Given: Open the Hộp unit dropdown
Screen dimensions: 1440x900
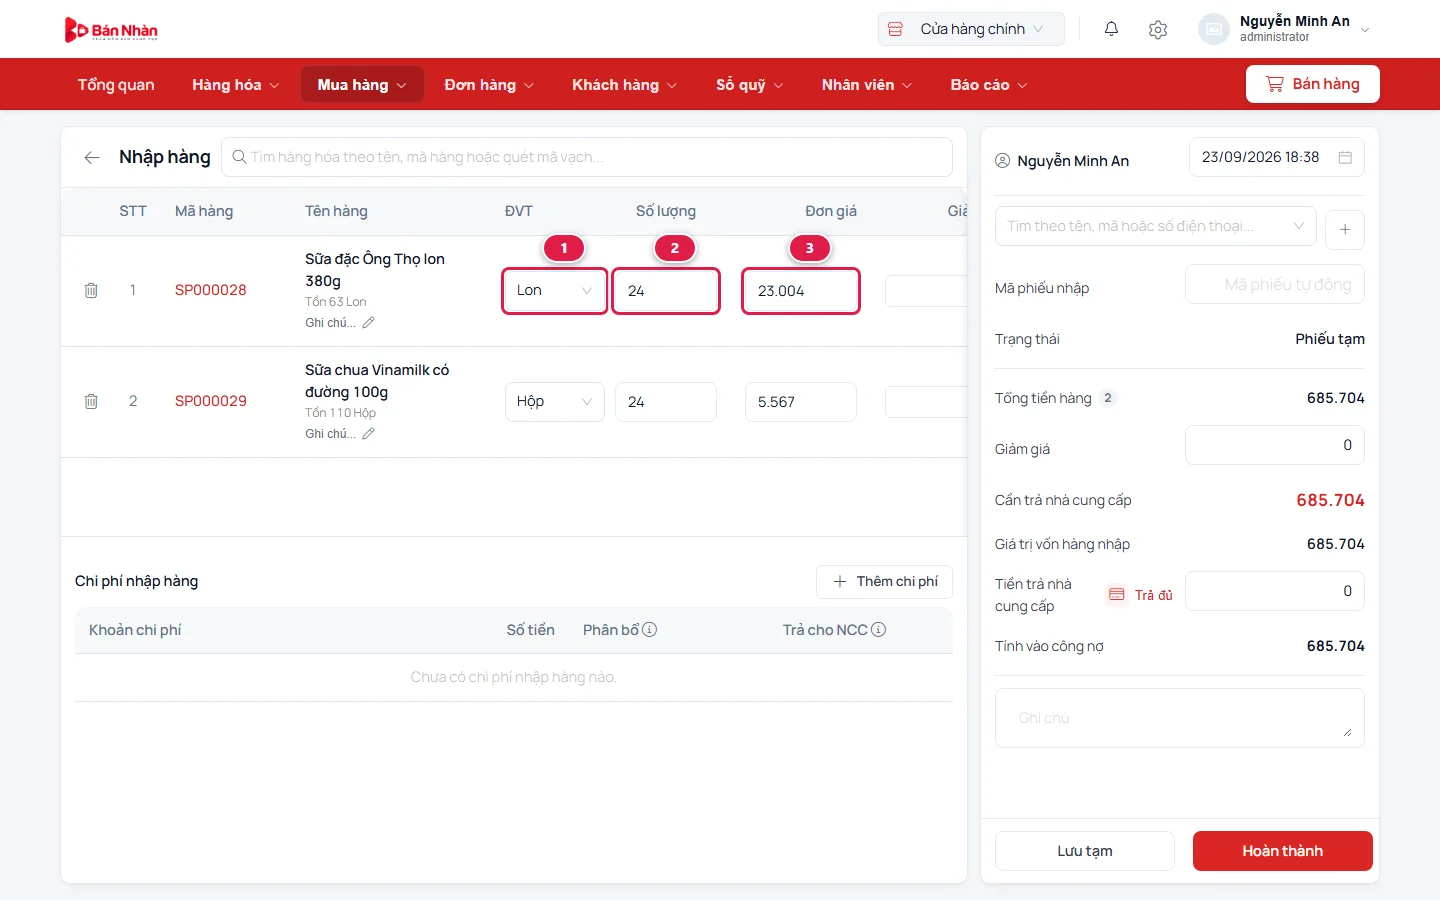Looking at the screenshot, I should click(555, 402).
